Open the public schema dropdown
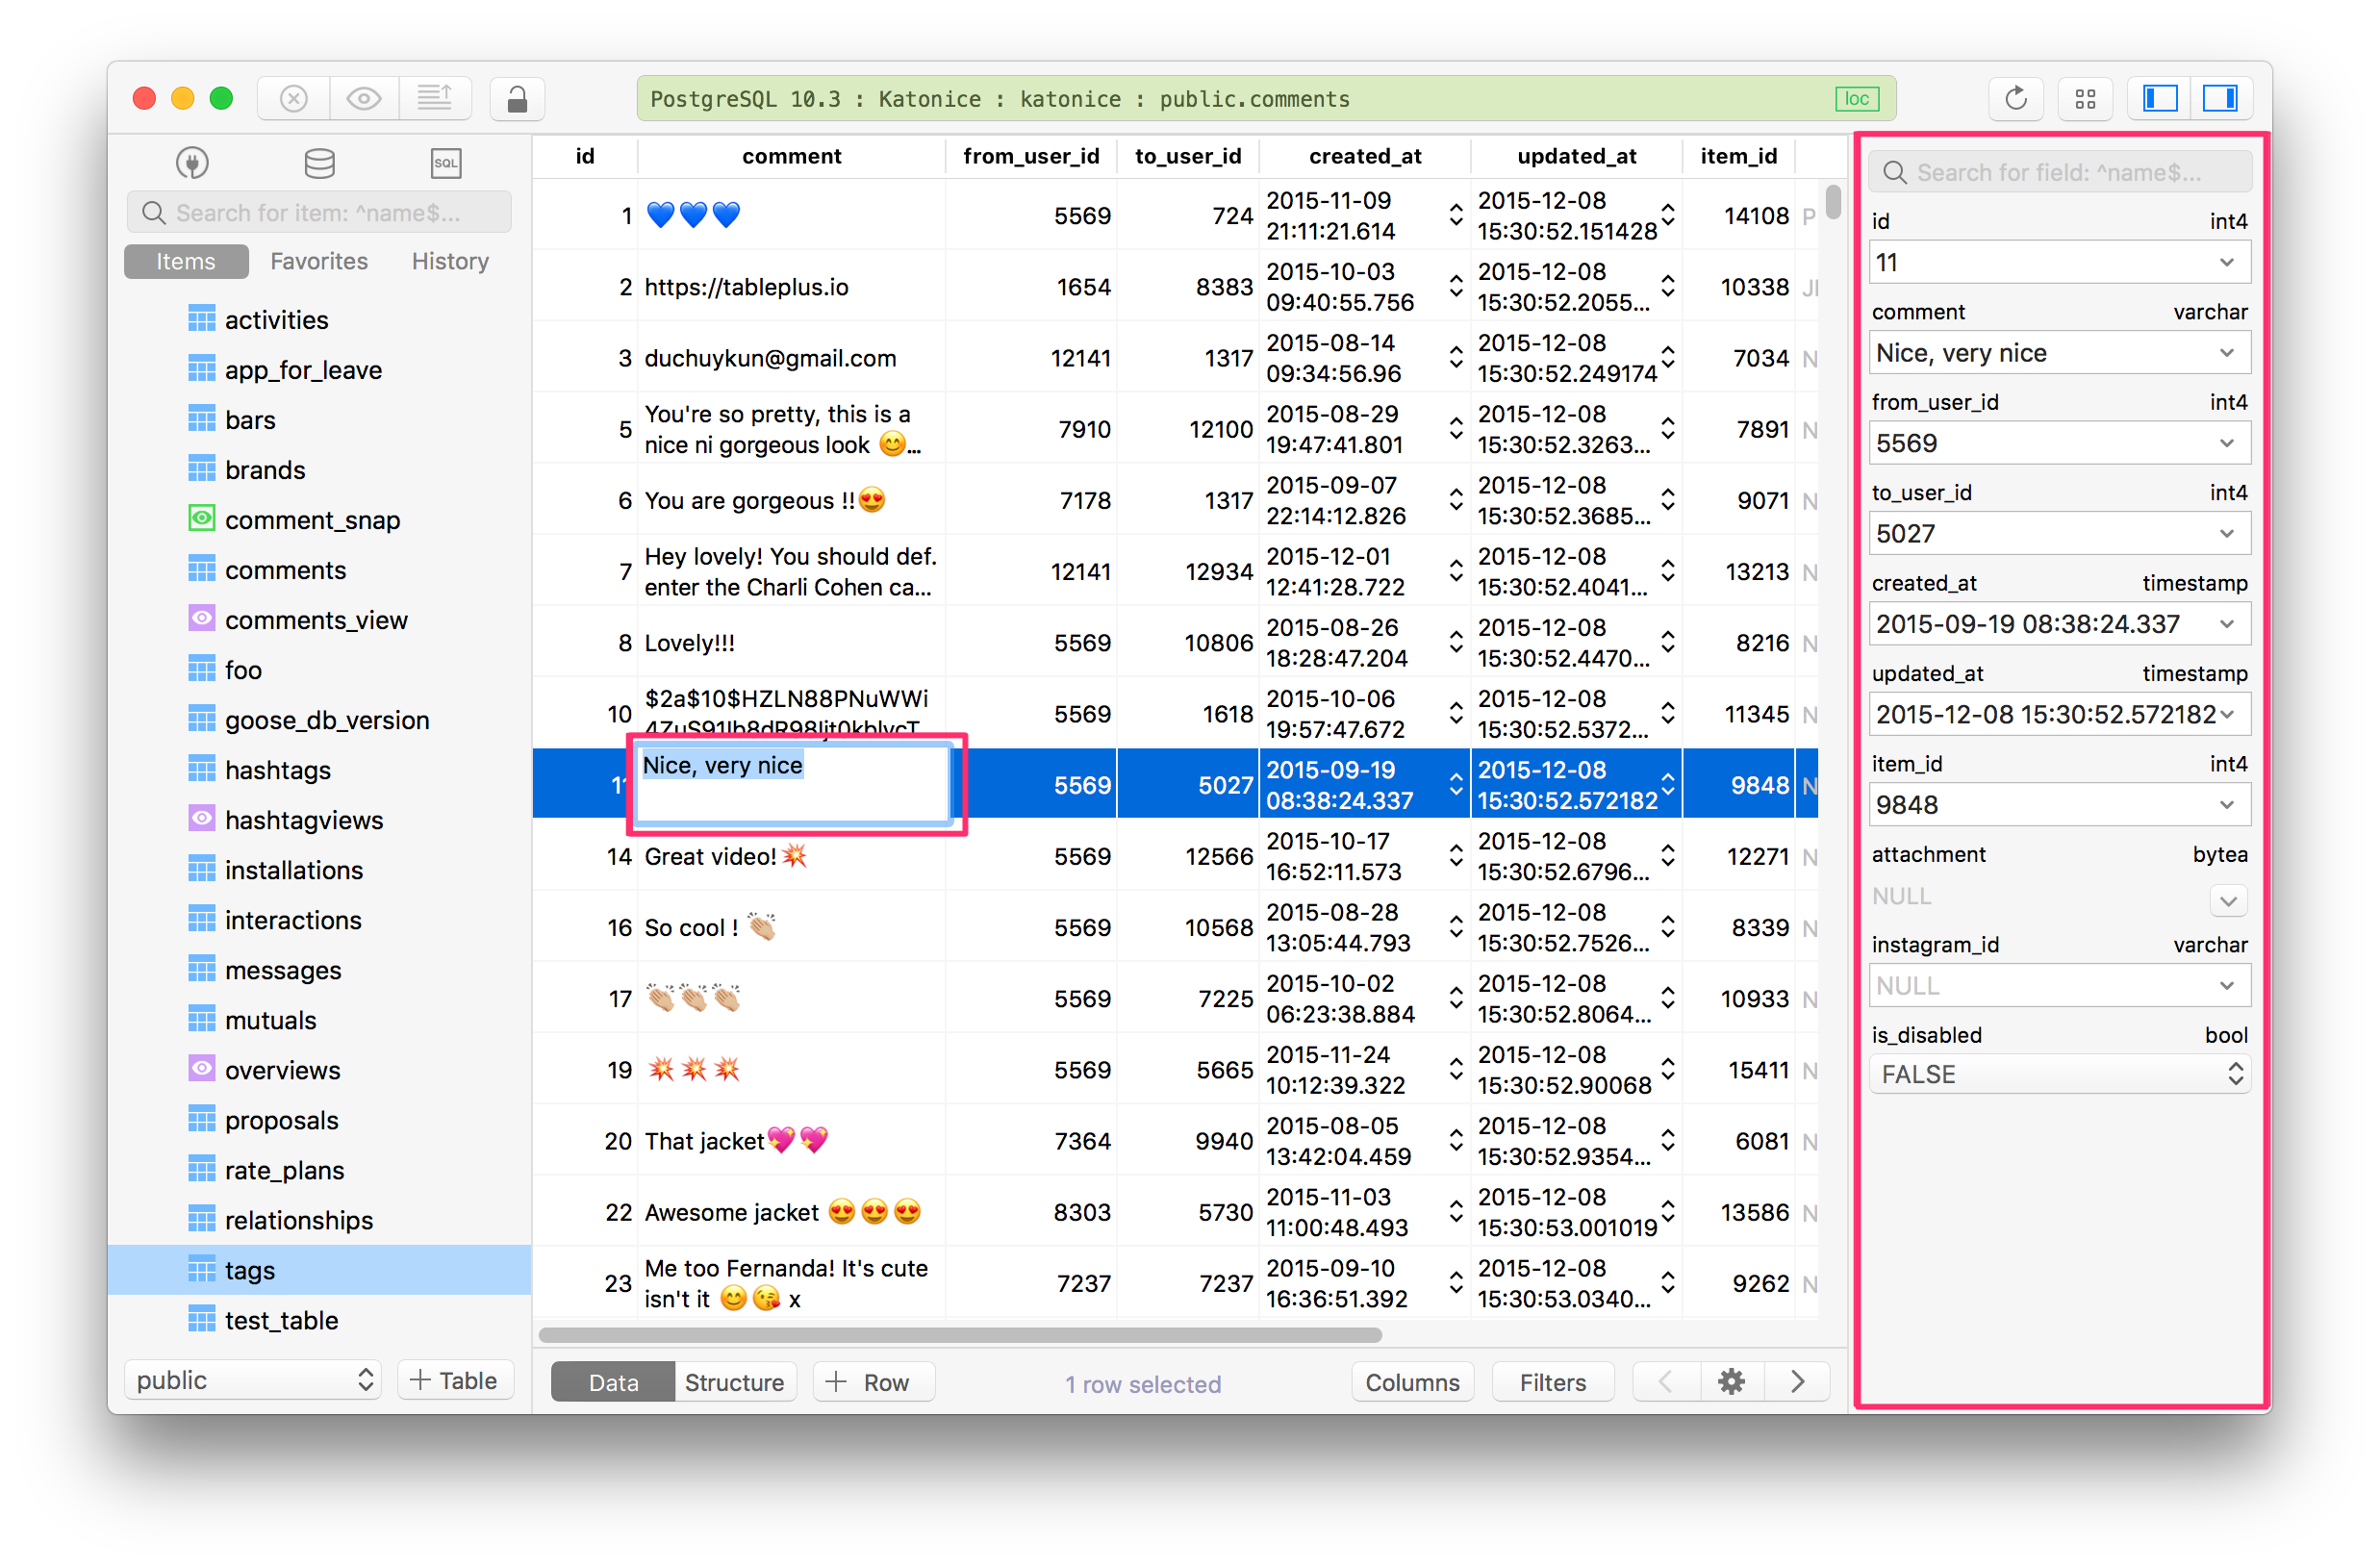 (x=253, y=1381)
